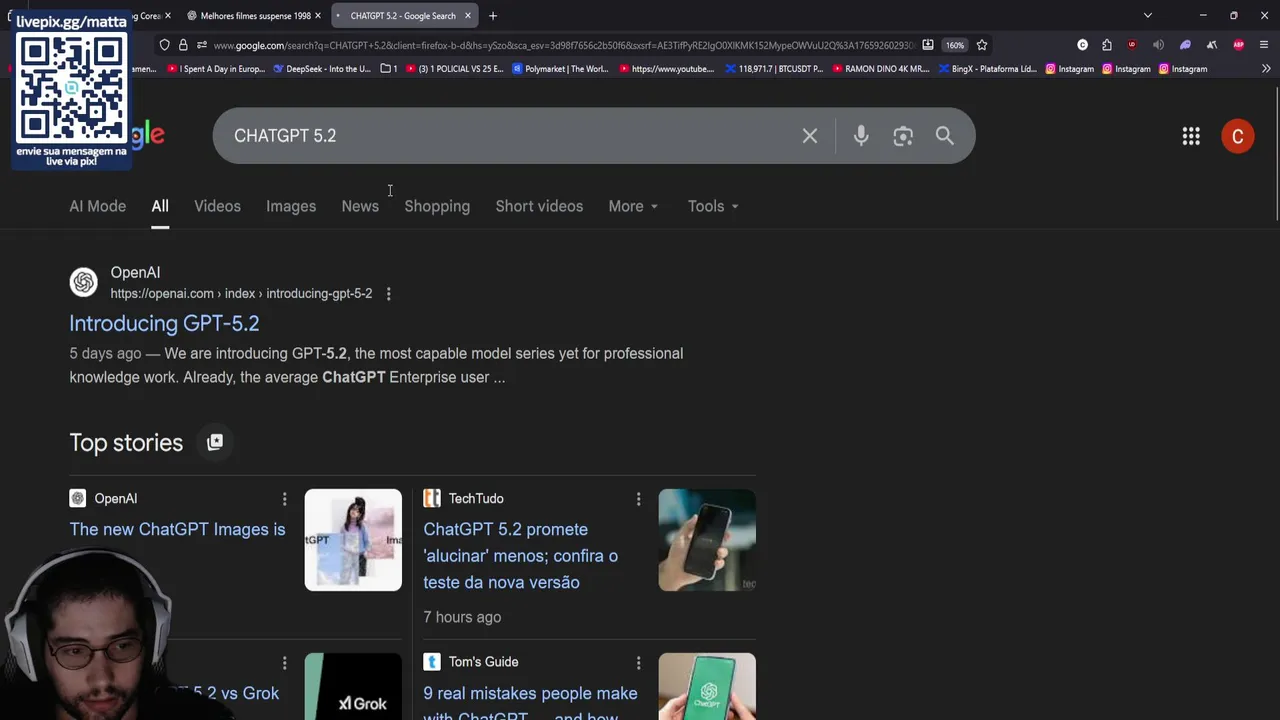The width and height of the screenshot is (1280, 720).
Task: Click the icon next to Top stories
Action: [x=215, y=442]
